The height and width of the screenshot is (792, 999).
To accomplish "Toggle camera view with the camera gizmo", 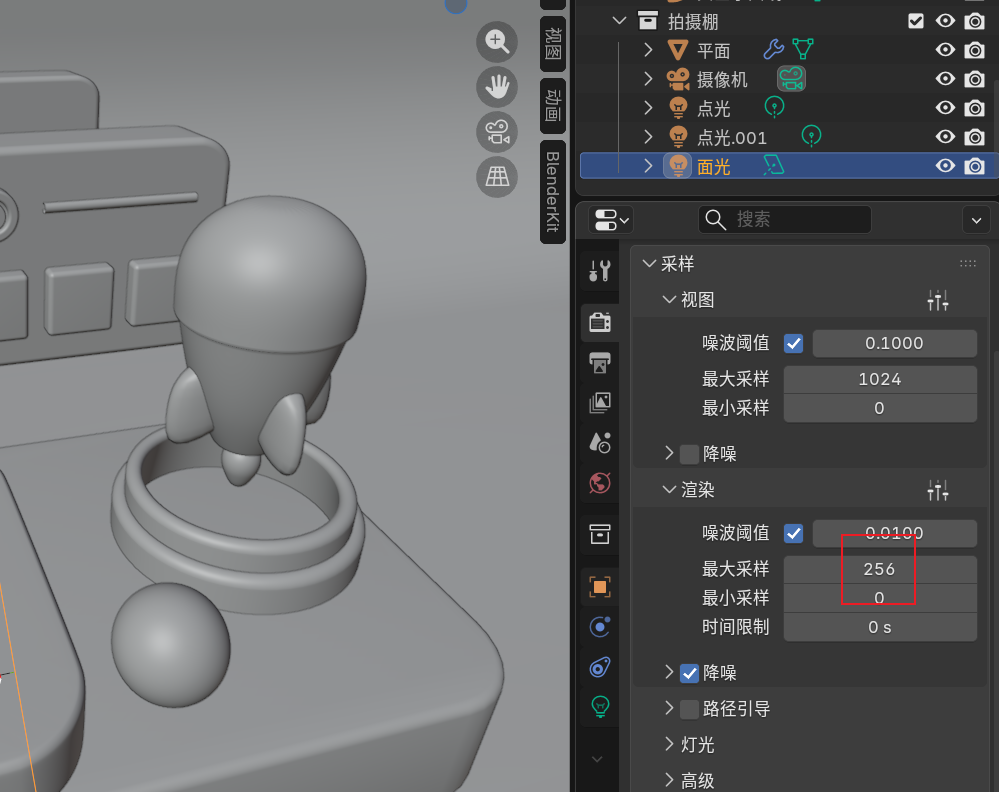I will tap(497, 132).
